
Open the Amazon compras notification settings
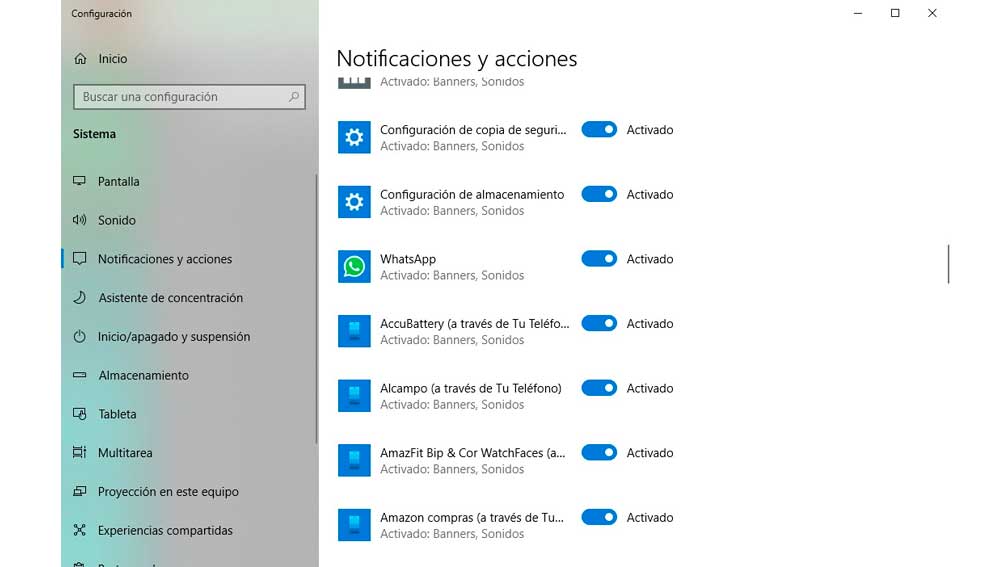coord(471,518)
